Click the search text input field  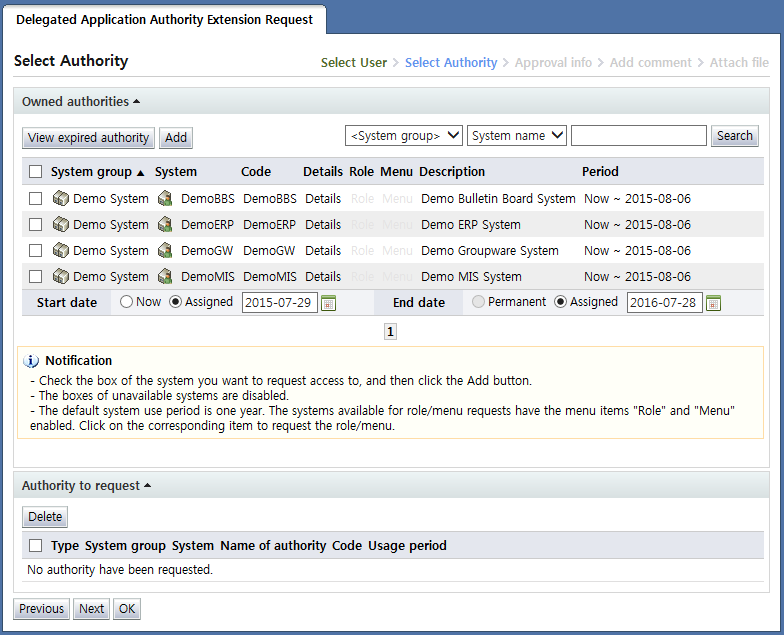tap(638, 136)
